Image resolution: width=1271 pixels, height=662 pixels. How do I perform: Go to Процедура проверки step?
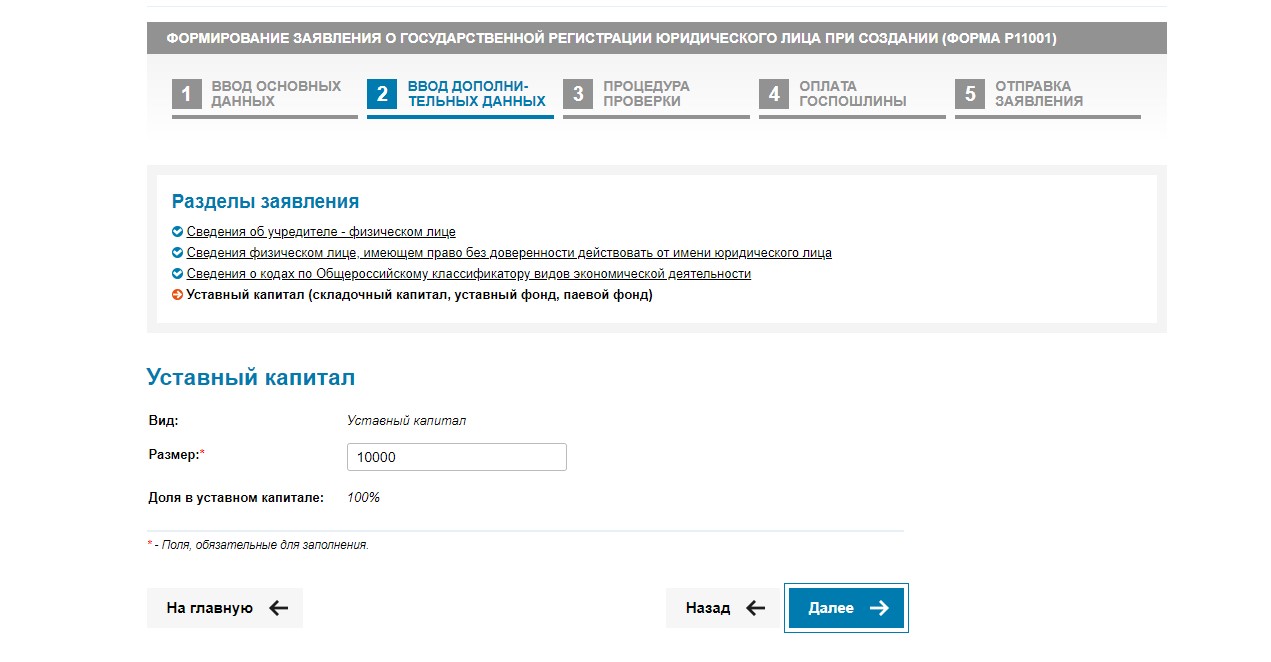coord(656,97)
